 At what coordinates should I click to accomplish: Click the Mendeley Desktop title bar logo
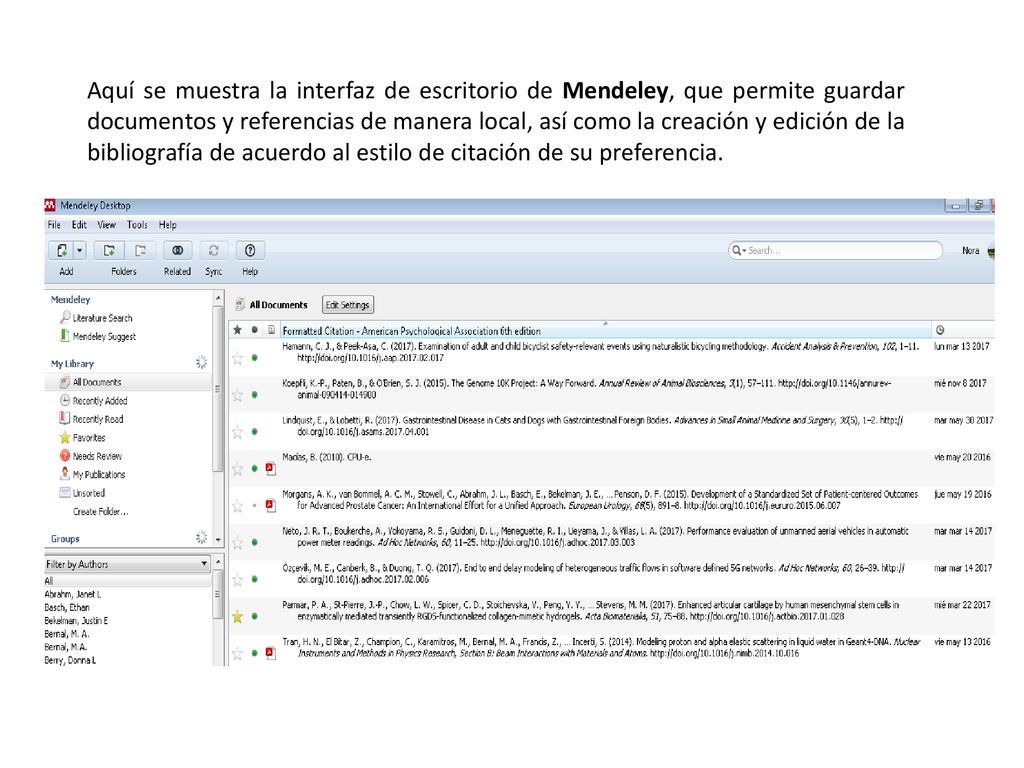[50, 205]
